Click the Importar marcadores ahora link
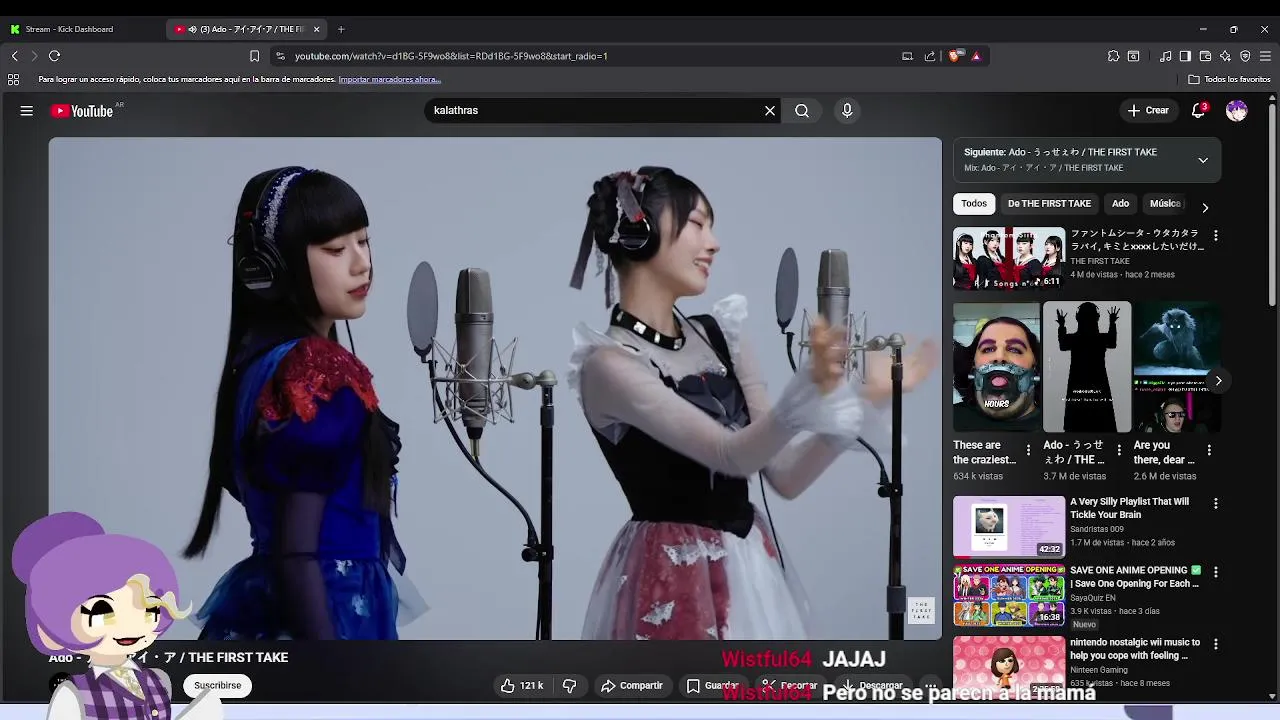This screenshot has height=720, width=1280. (x=389, y=79)
